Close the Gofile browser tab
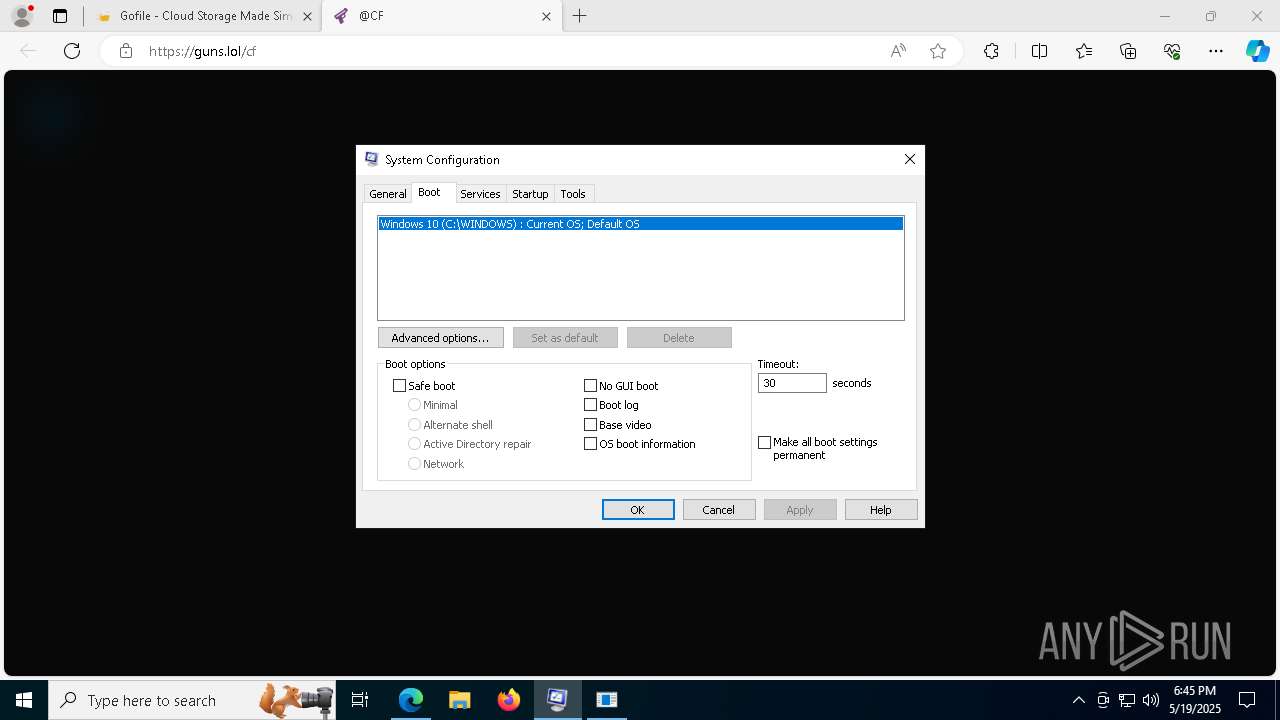1280x720 pixels. (307, 16)
